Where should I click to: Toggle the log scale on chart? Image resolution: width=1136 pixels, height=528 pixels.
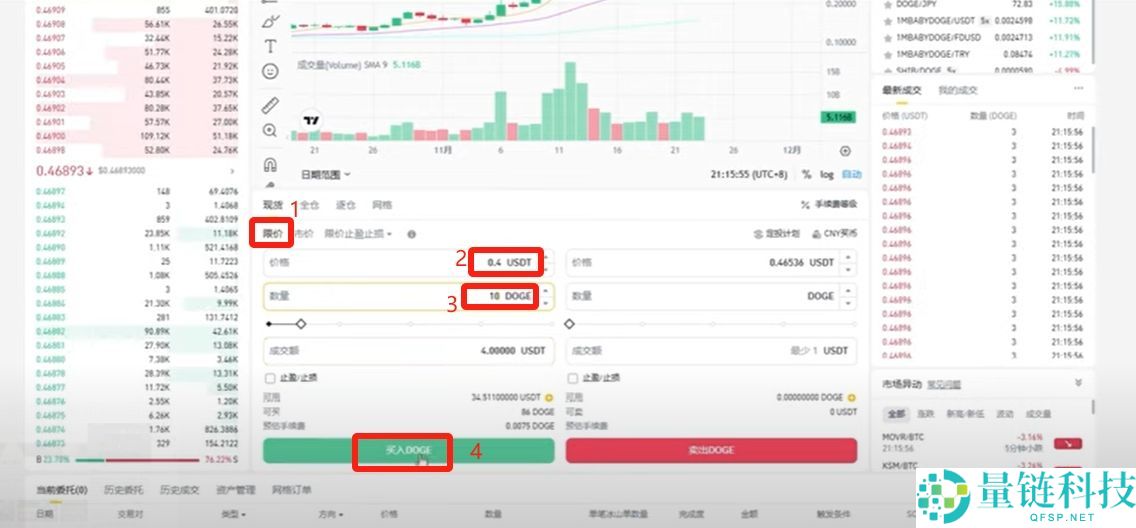click(x=827, y=175)
